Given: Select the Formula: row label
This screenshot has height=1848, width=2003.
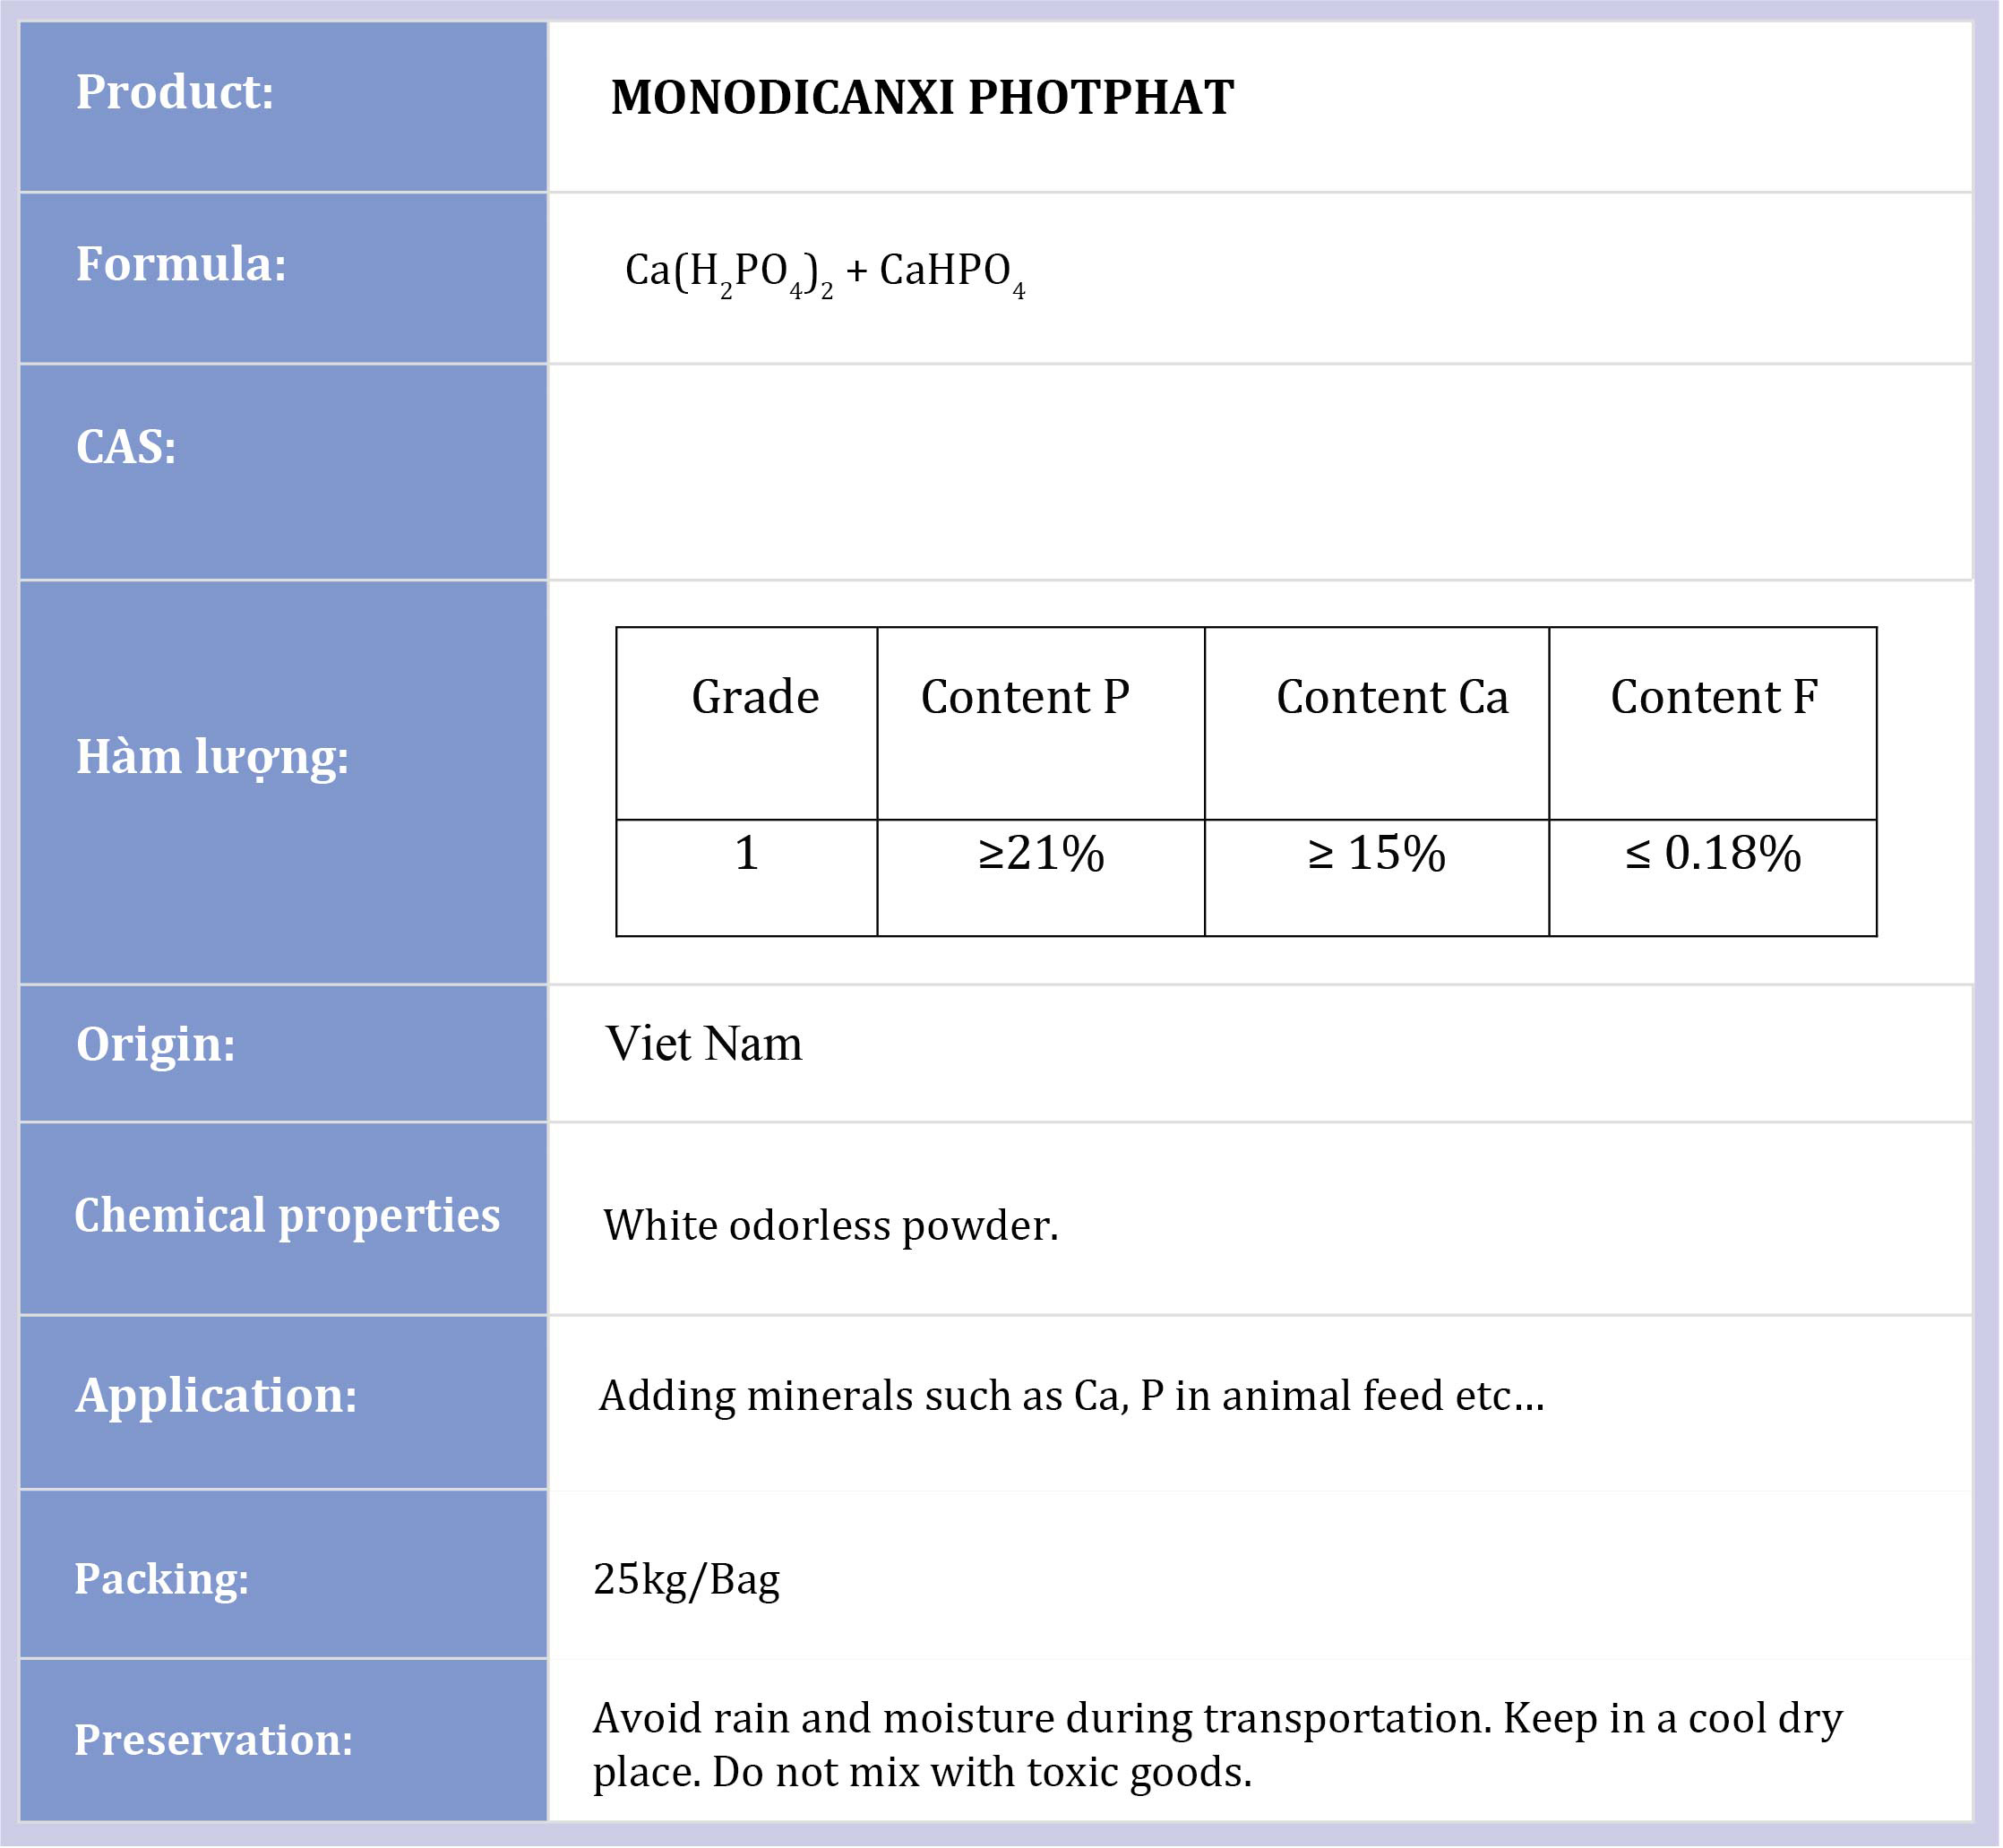Looking at the screenshot, I should 181,264.
